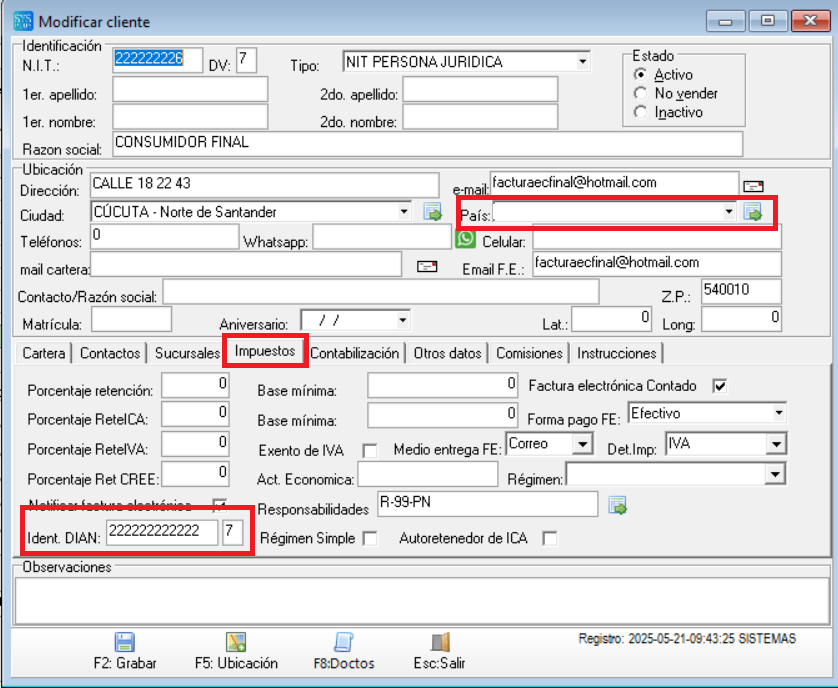Switch to the Otros datos tab
Viewport: 838px width, 688px height.
[x=447, y=353]
